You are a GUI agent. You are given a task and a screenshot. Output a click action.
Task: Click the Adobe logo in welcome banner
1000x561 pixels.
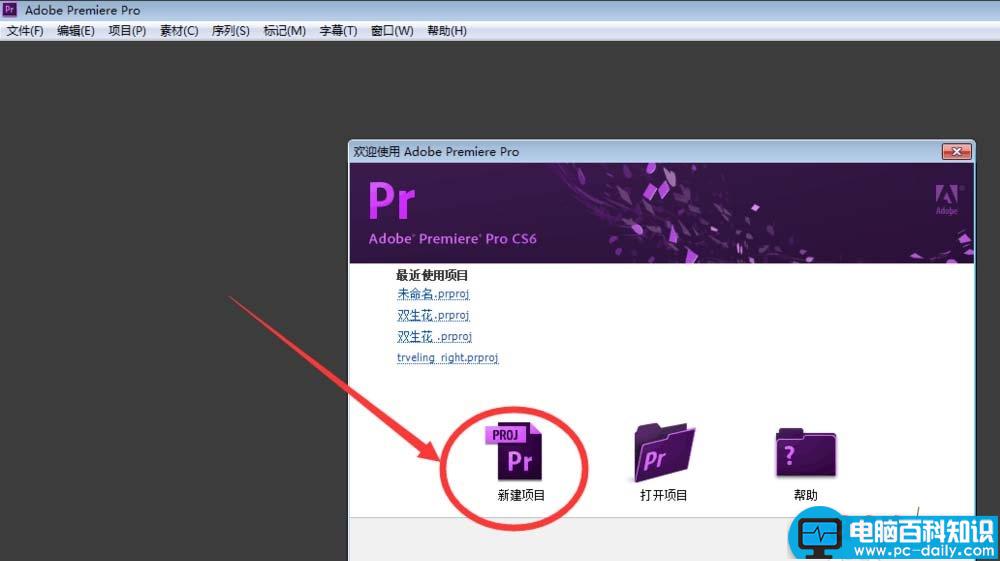coord(947,199)
